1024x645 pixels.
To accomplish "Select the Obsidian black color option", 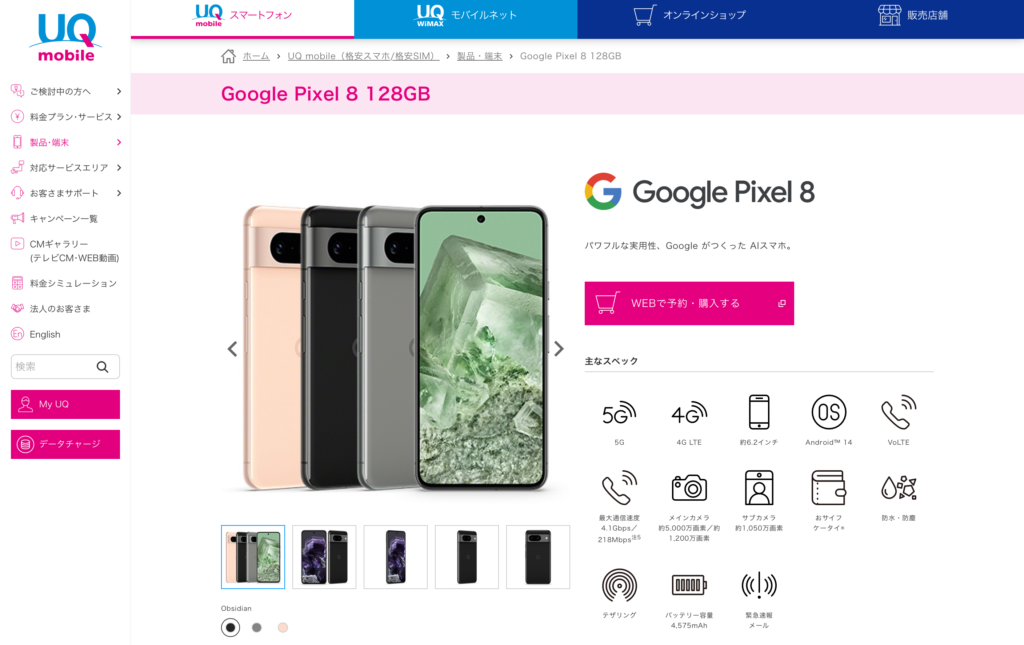I will [230, 627].
